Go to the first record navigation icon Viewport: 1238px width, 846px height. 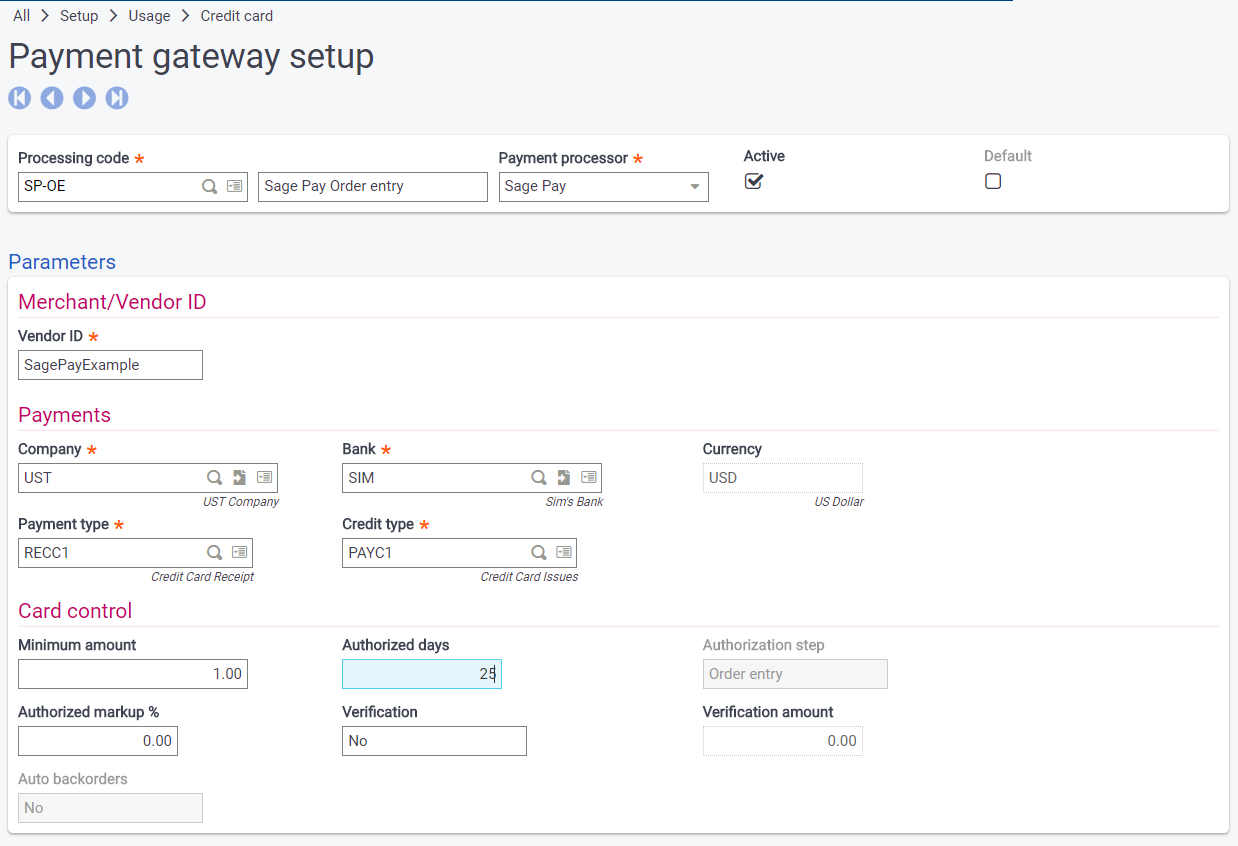pos(20,98)
